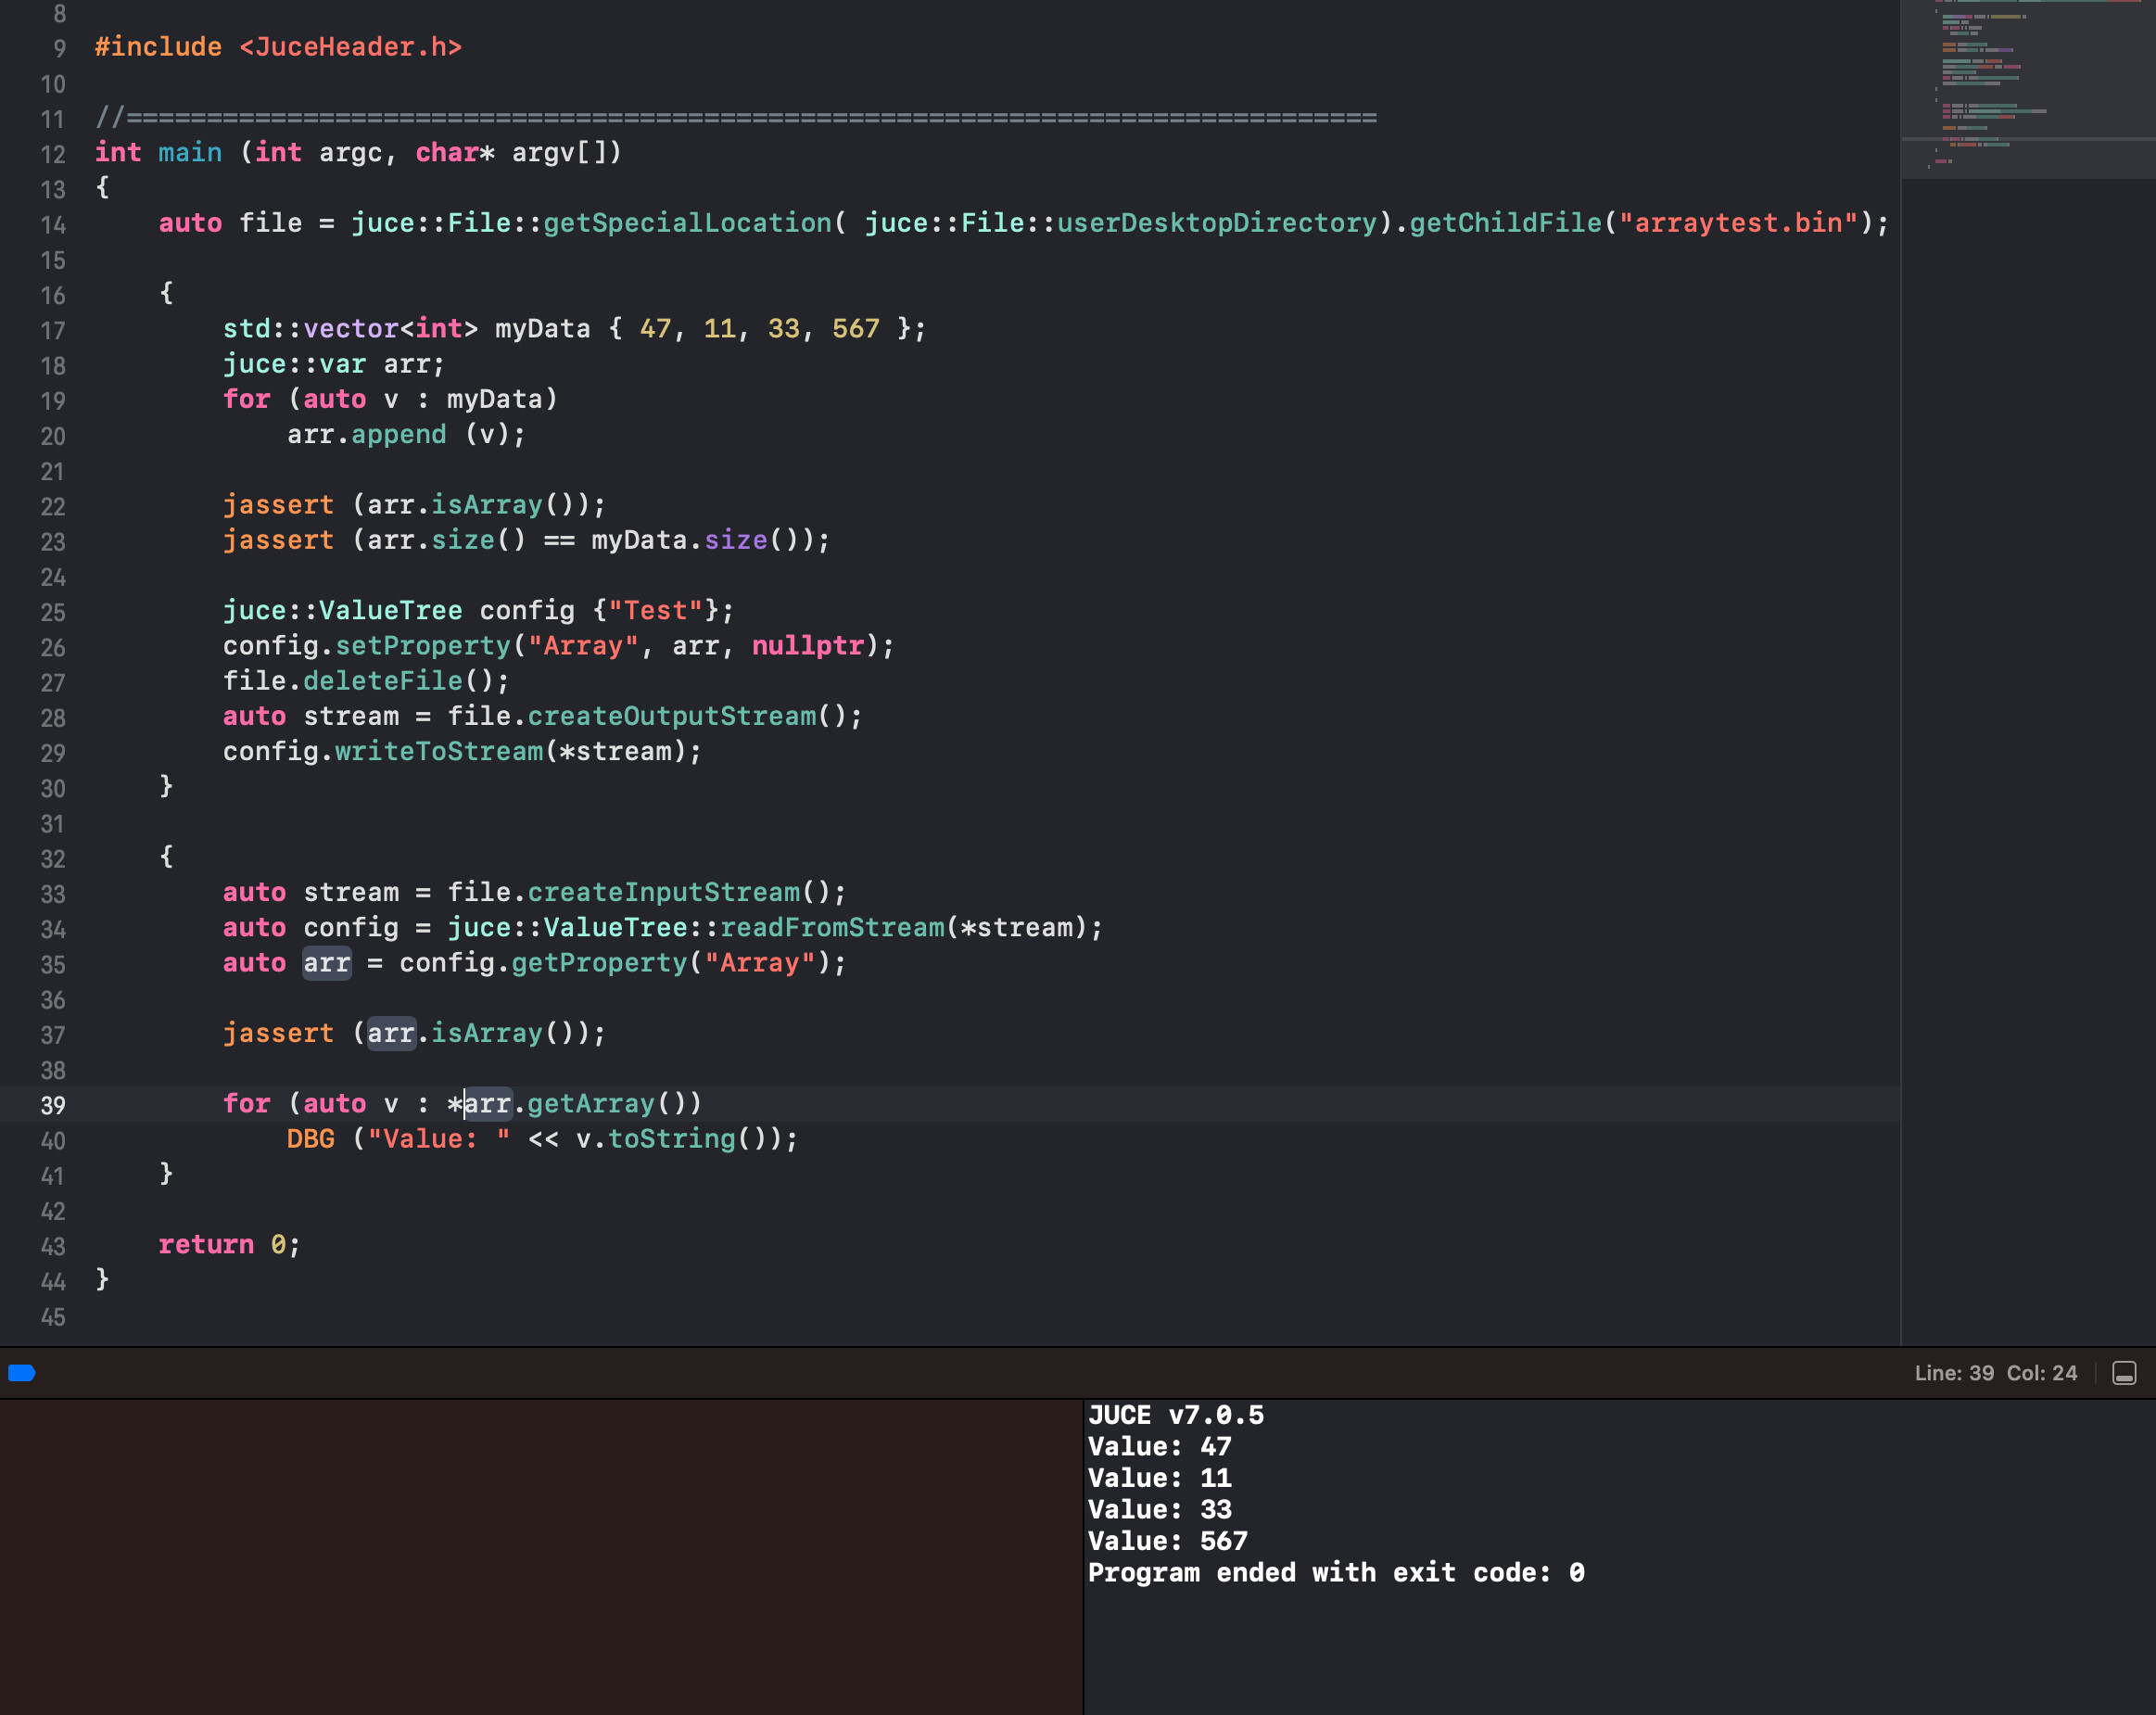The image size is (2156, 1715).
Task: Hide the debug area with bottom-right panel icon
Action: [2124, 1373]
